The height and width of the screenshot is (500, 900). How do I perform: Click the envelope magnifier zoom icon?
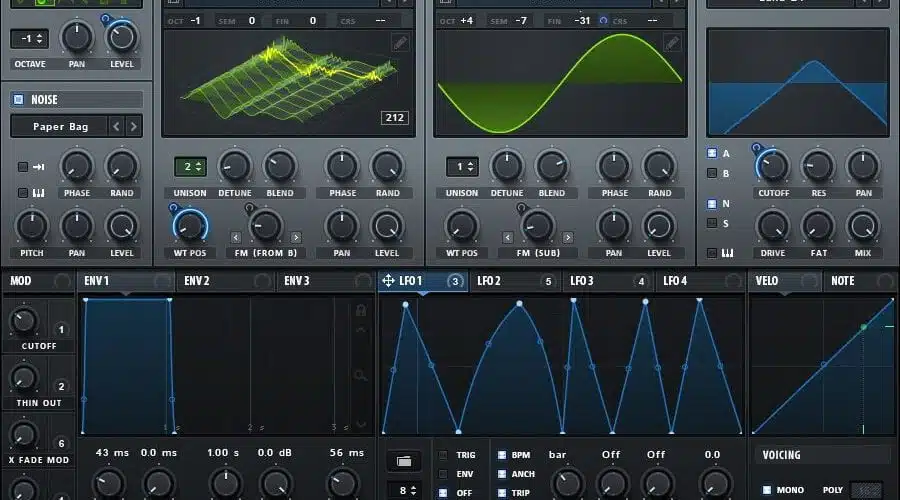click(x=360, y=375)
